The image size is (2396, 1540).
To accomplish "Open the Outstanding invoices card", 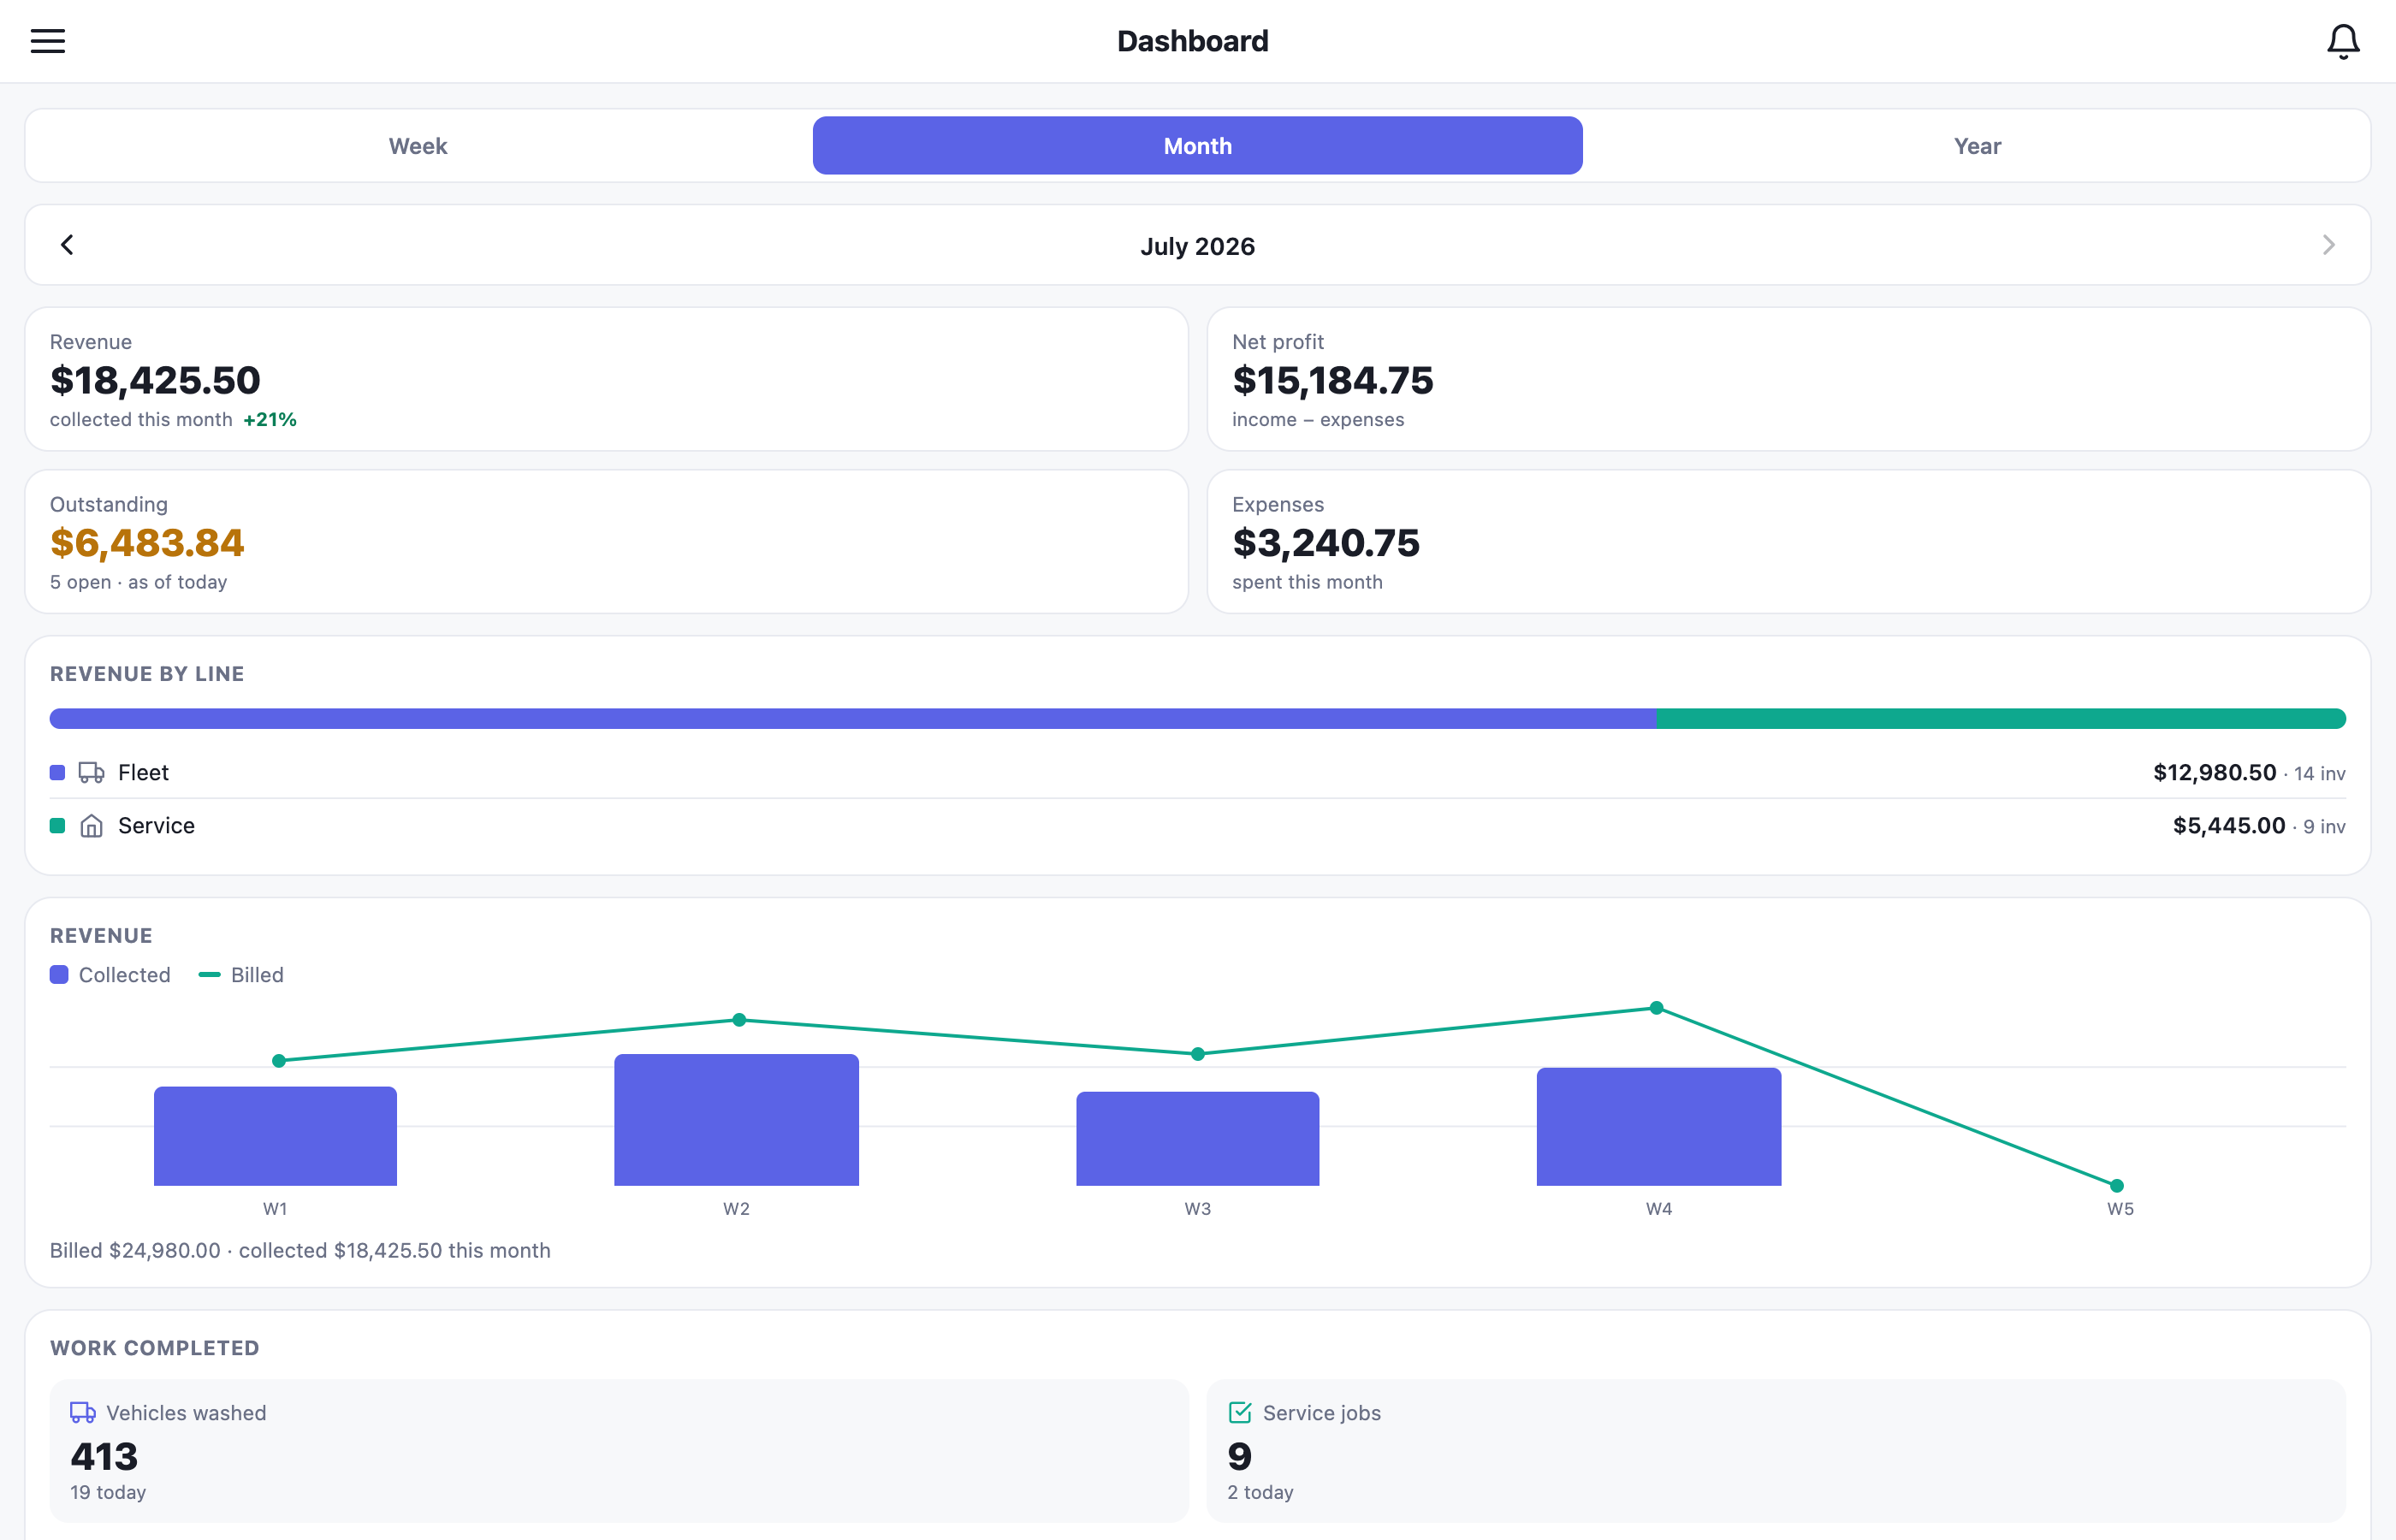I will pos(607,542).
